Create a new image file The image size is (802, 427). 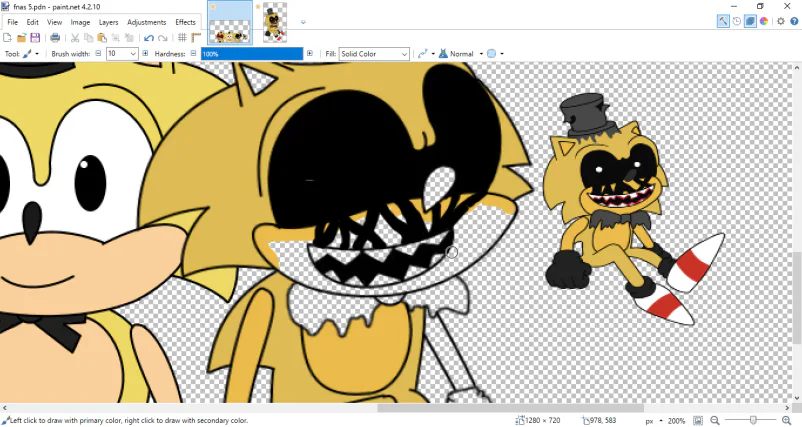[x=8, y=38]
